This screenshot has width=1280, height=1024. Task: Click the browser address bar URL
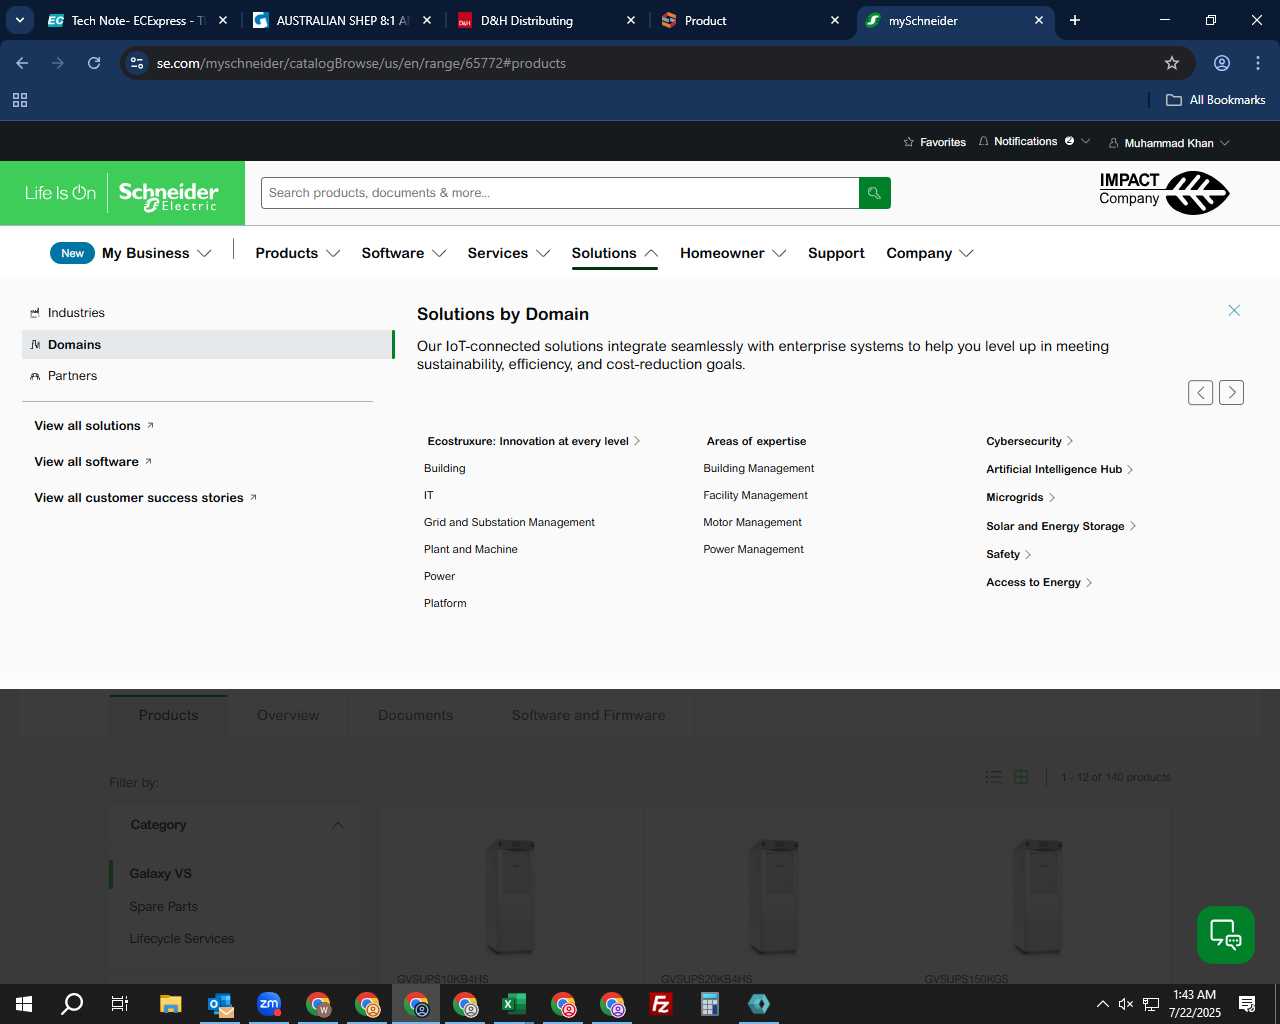tap(361, 63)
